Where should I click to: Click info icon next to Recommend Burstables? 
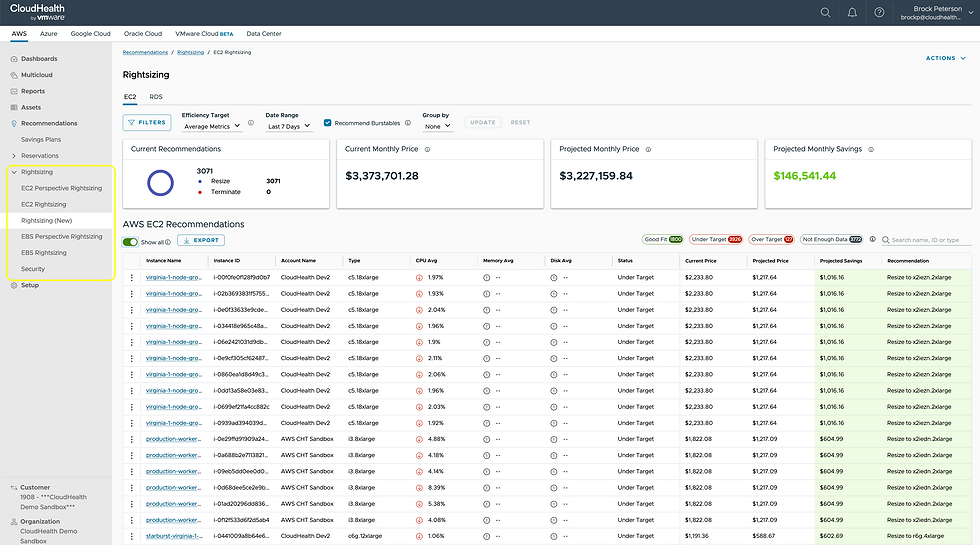tap(408, 123)
